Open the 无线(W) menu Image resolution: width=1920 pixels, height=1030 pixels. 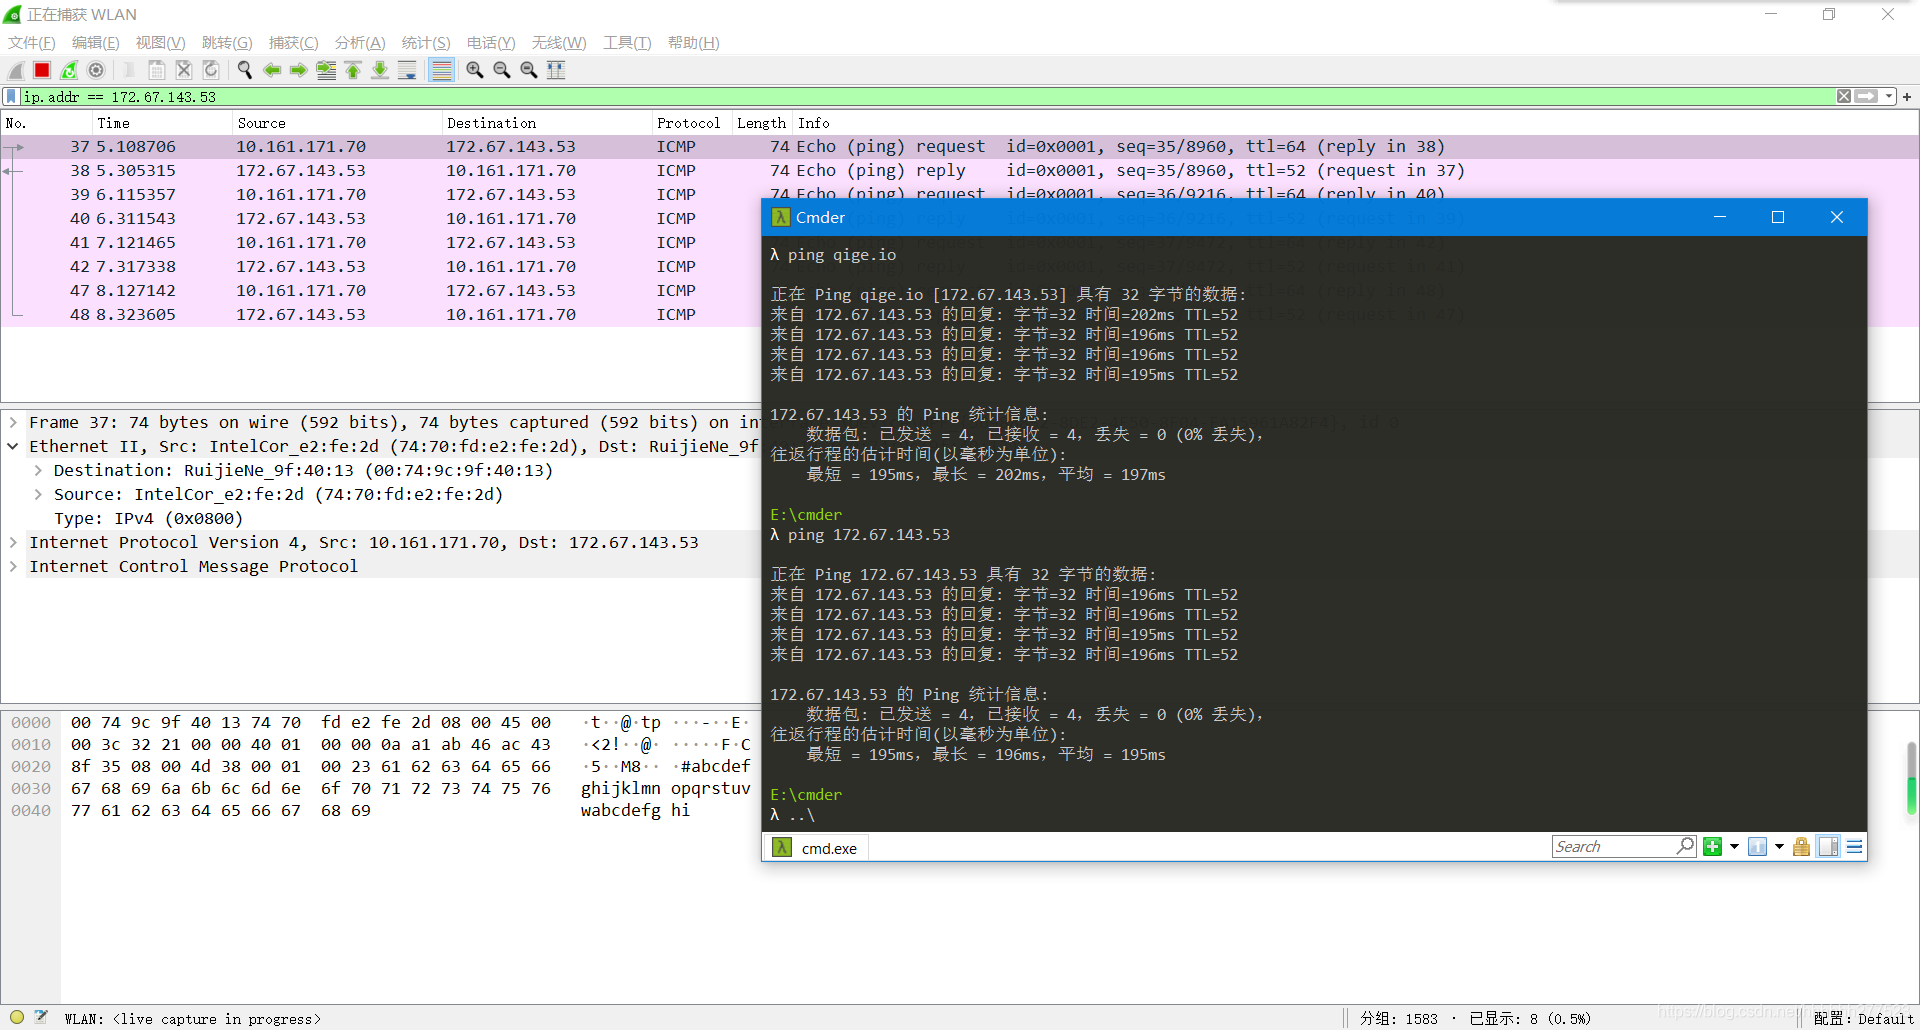(559, 43)
